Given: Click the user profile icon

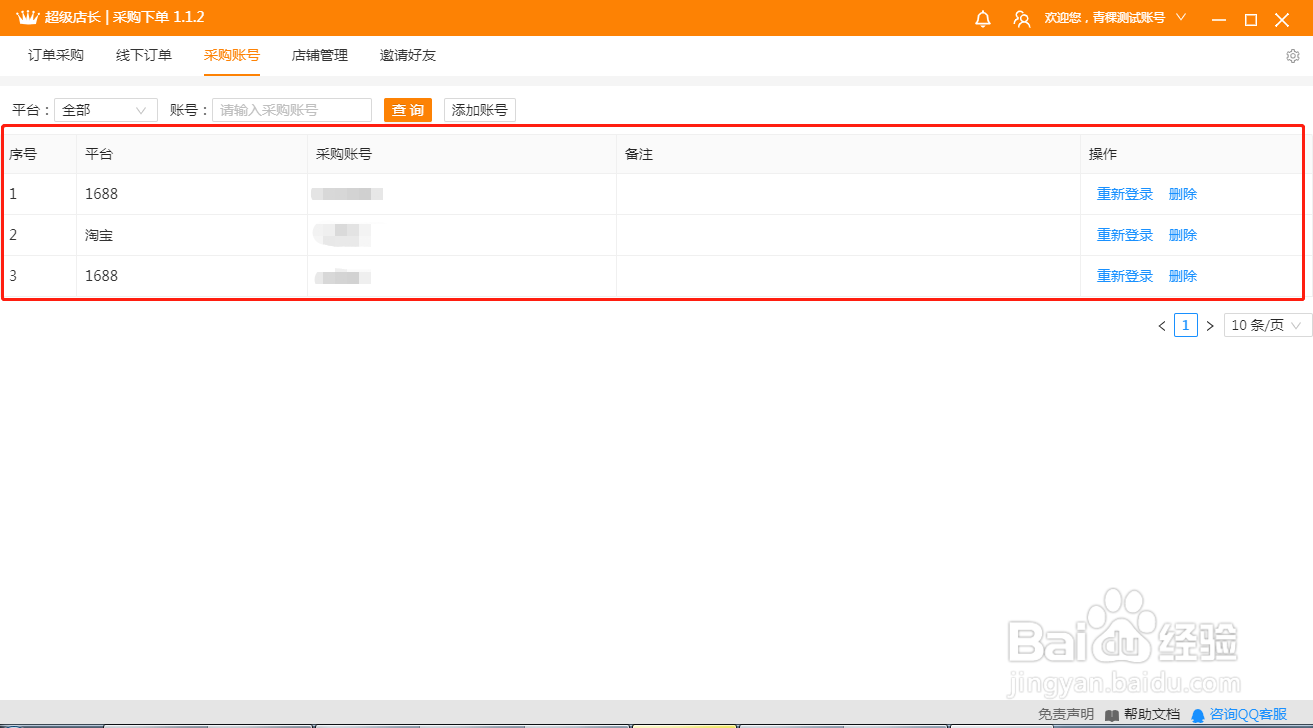Looking at the screenshot, I should [x=1022, y=19].
